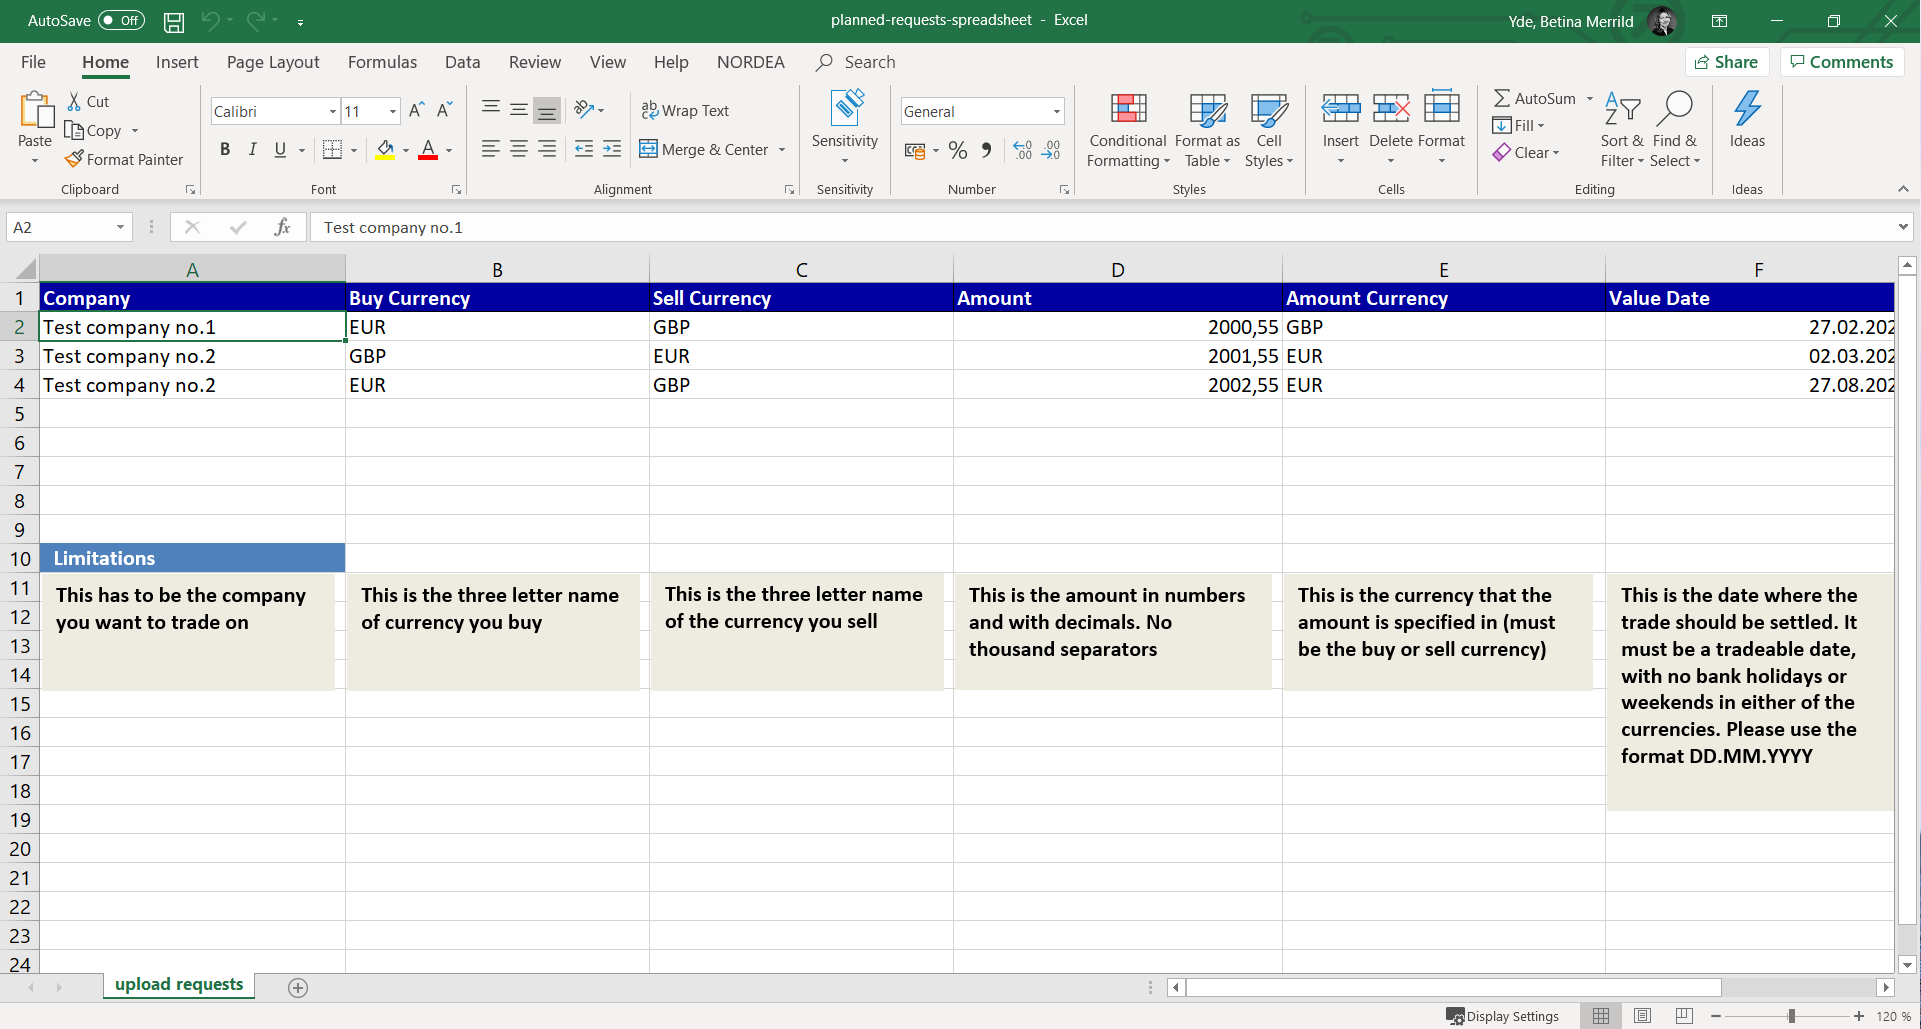This screenshot has width=1921, height=1029.
Task: Apply borders using the borders icon
Action: click(333, 150)
